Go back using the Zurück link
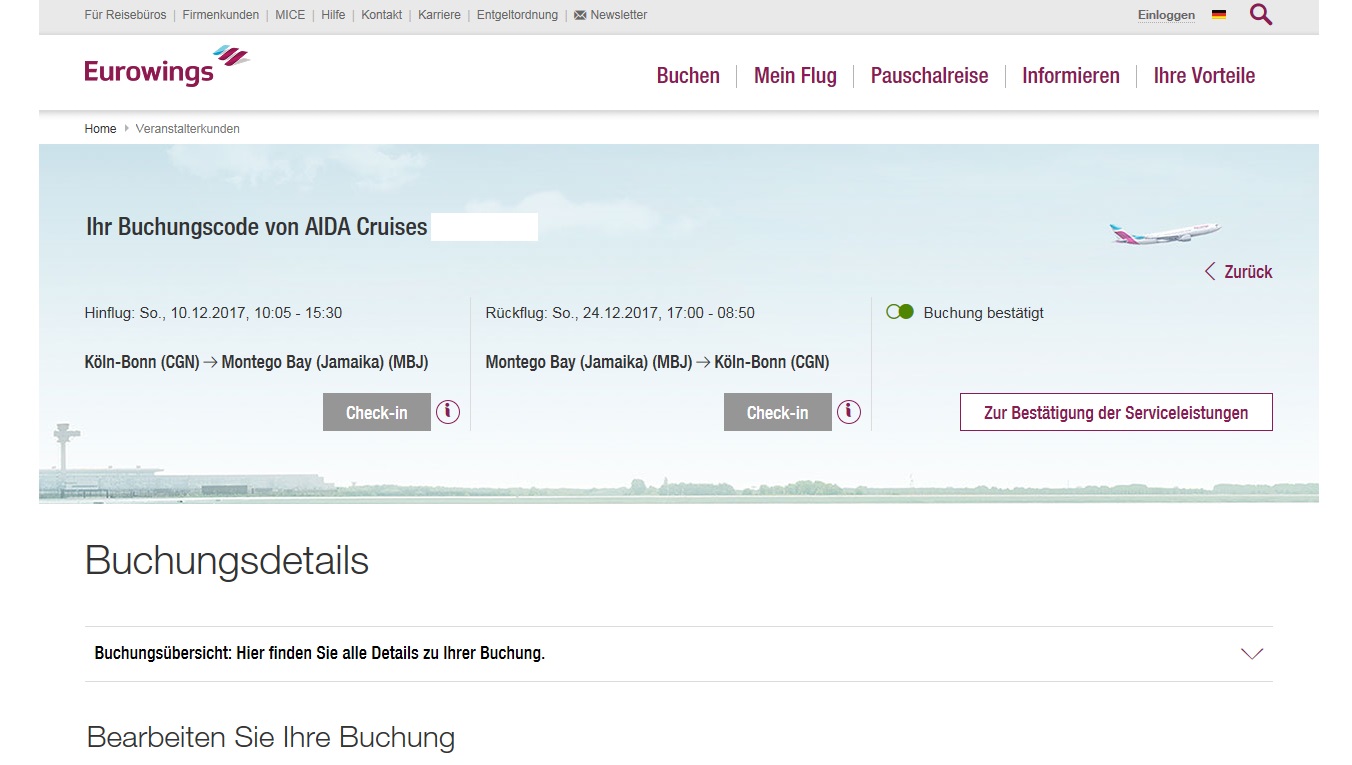The image size is (1352, 765). click(1238, 272)
